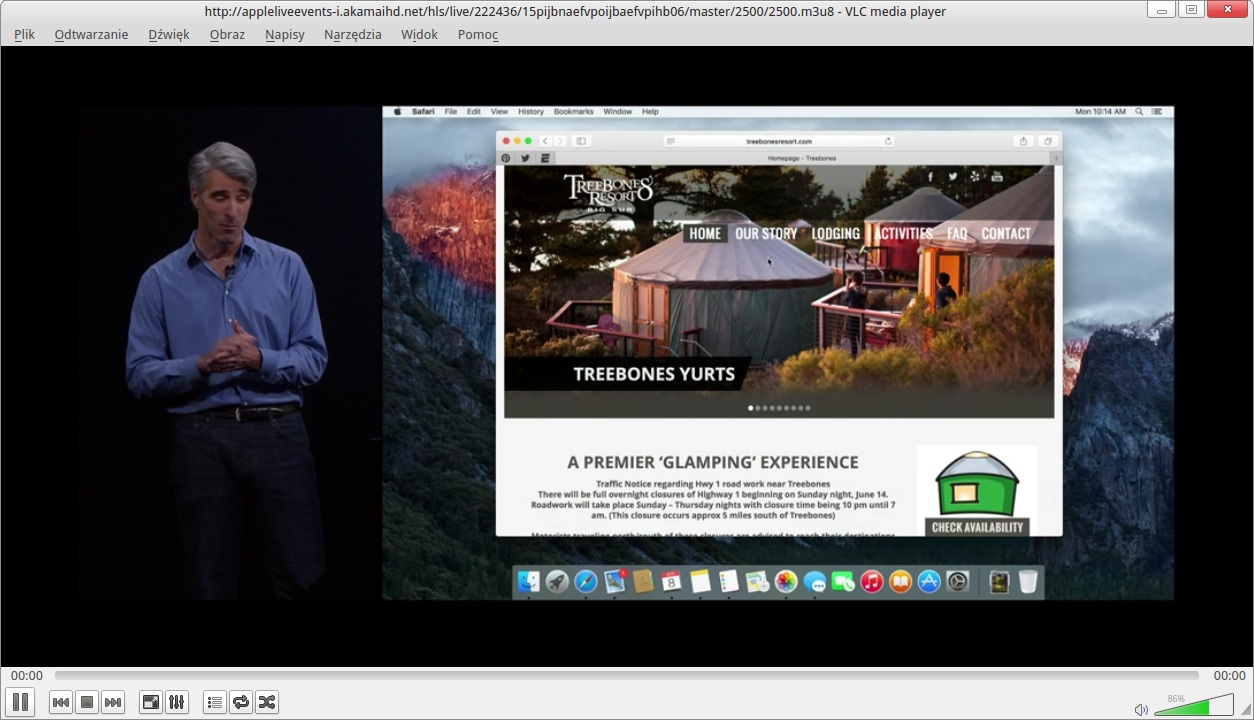Click the YouTube icon on the website
The width and height of the screenshot is (1254, 720).
pos(997,177)
